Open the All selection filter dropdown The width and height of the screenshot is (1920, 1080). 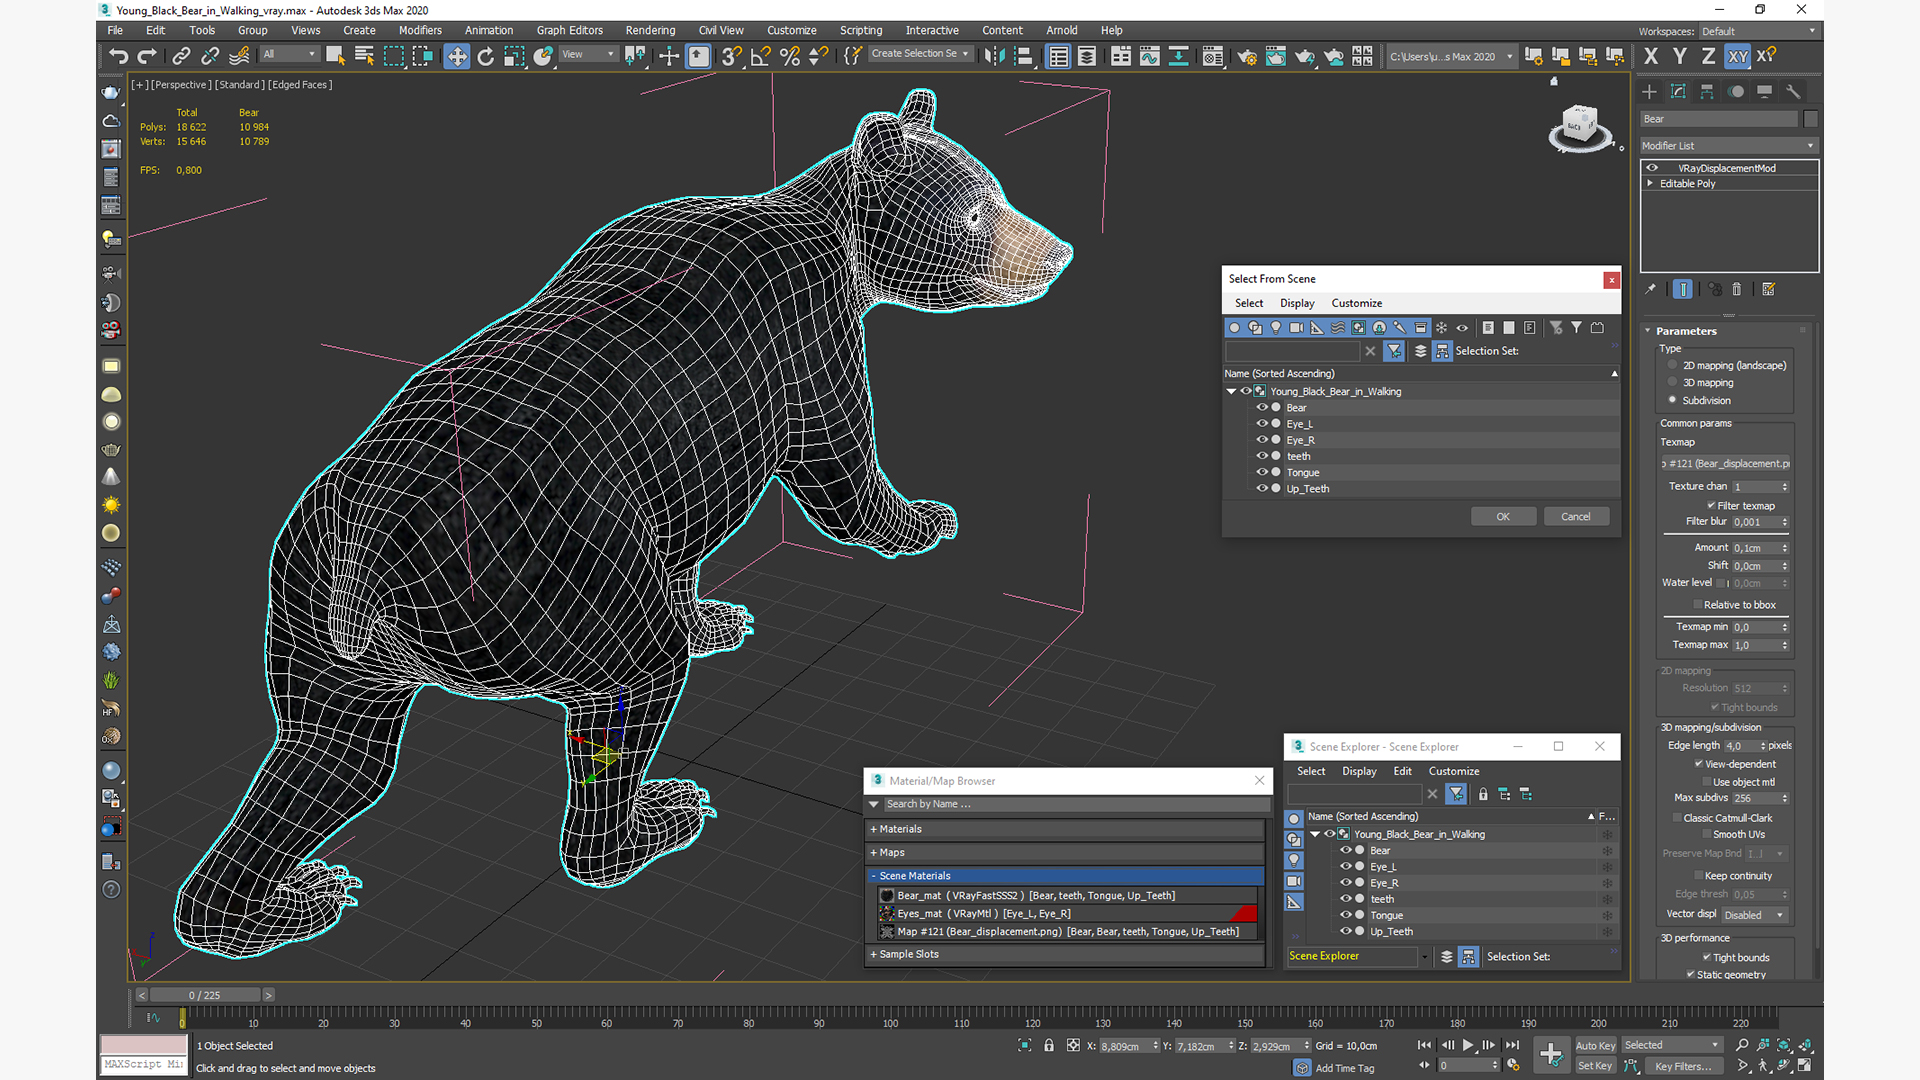(x=289, y=54)
